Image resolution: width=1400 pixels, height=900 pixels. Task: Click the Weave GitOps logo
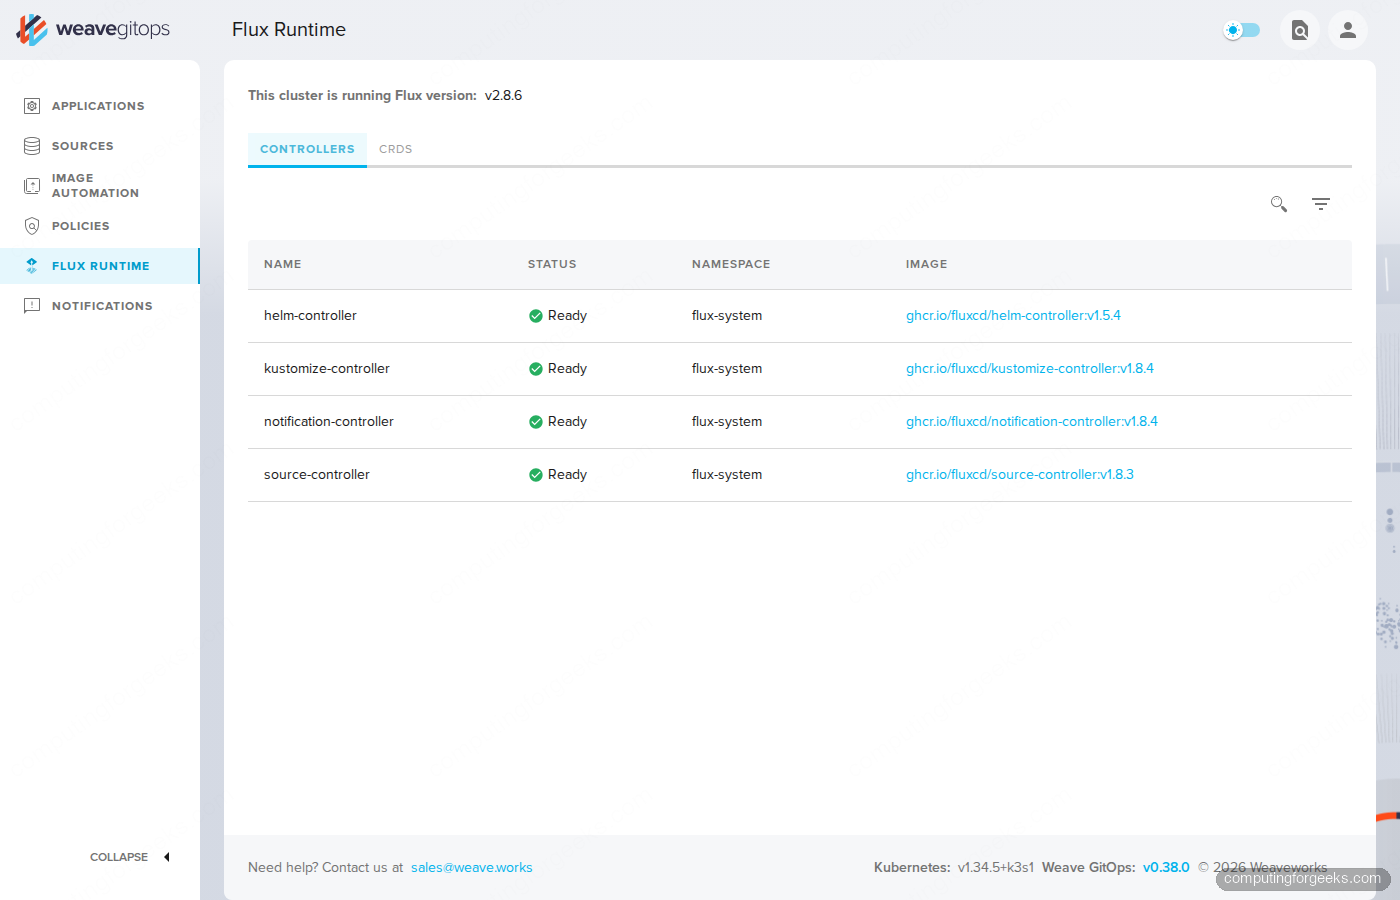(93, 29)
